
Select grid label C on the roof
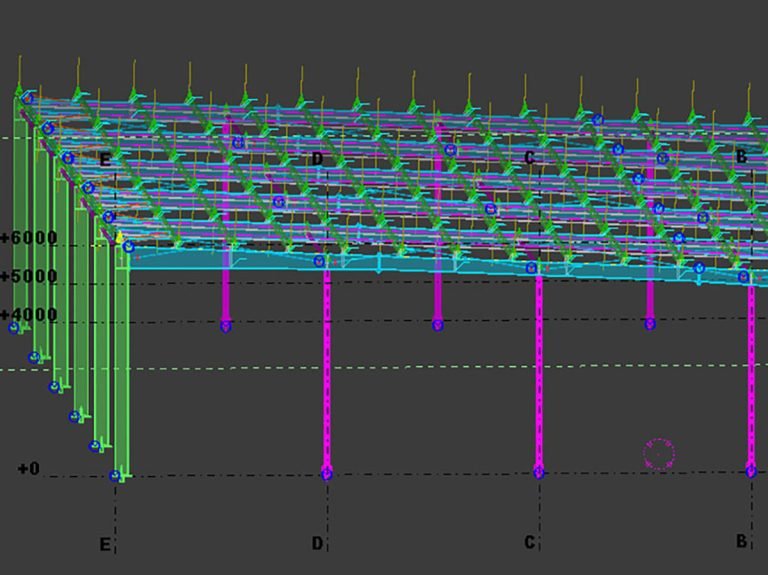pyautogui.click(x=529, y=158)
